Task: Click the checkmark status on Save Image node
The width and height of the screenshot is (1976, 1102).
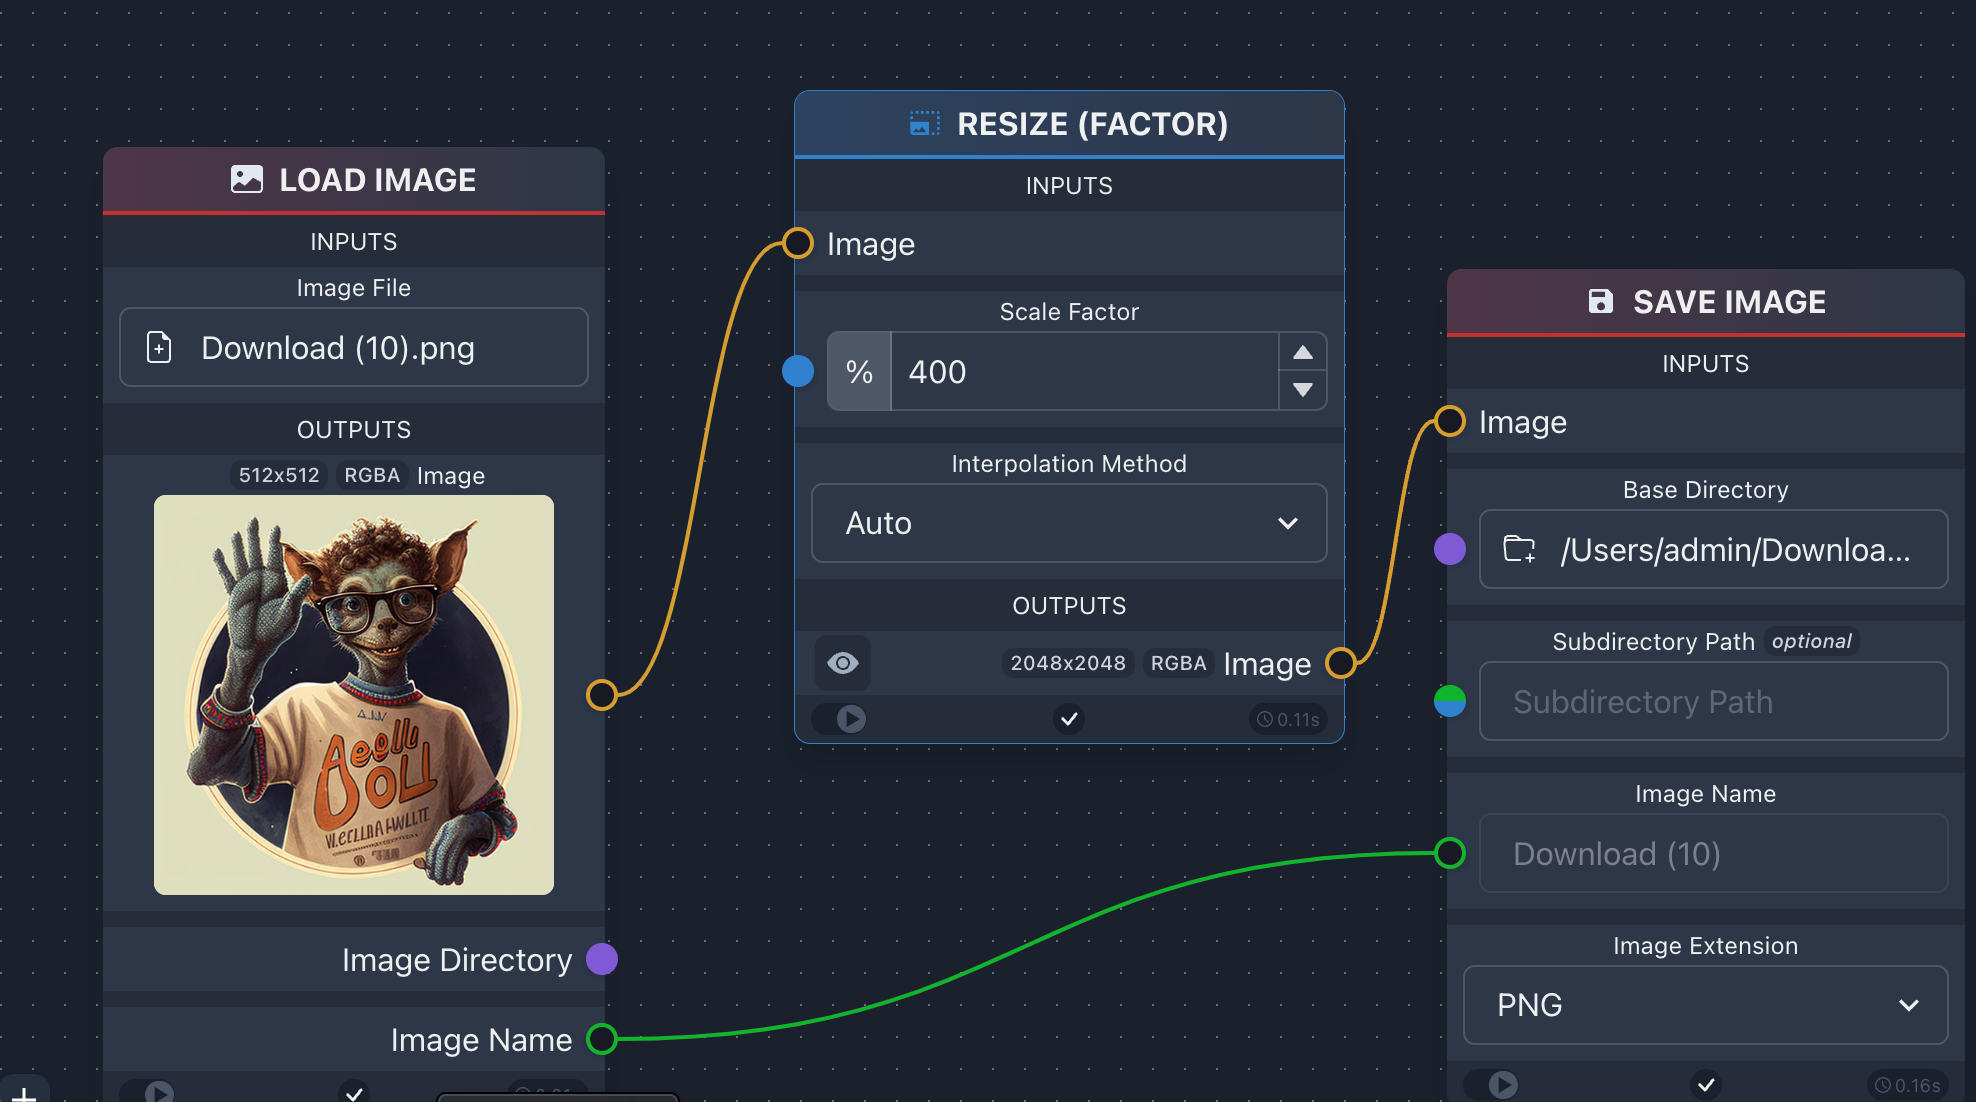Action: point(1706,1085)
